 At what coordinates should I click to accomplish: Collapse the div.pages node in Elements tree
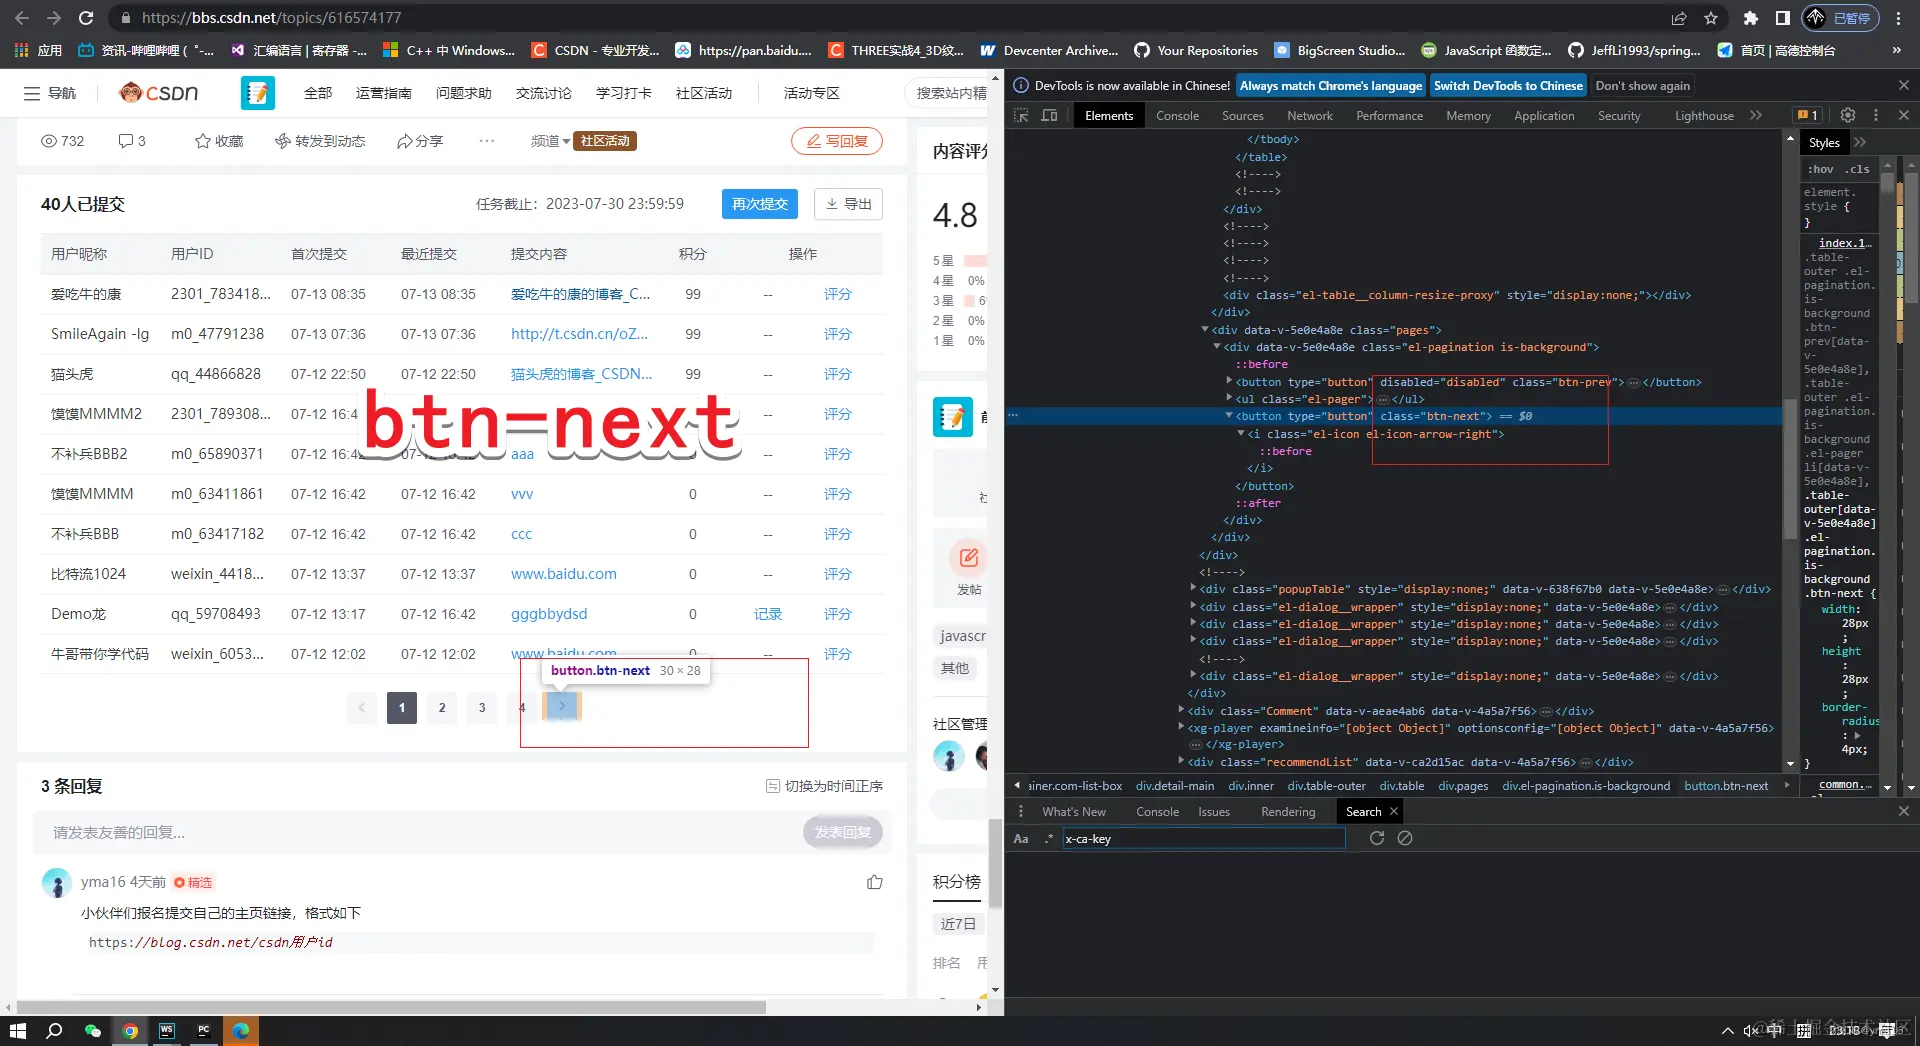click(x=1205, y=330)
